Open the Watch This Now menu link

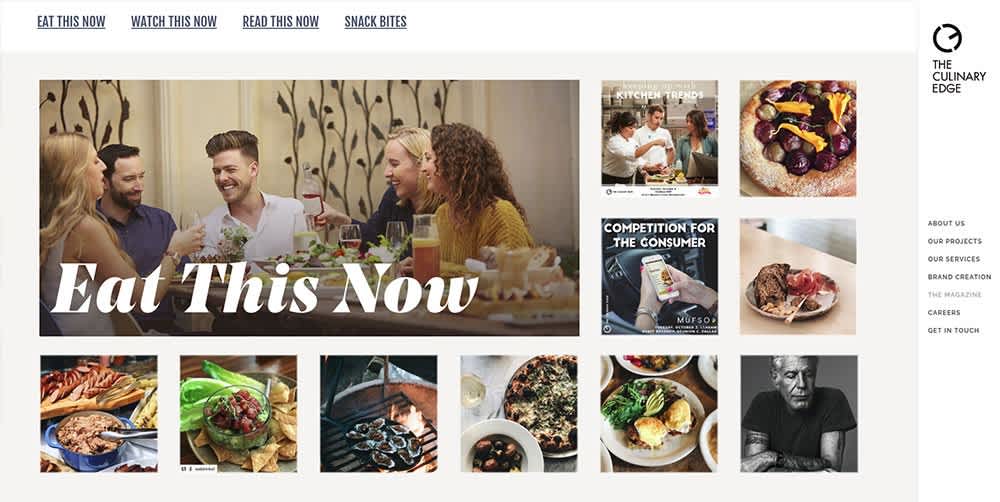pos(174,22)
